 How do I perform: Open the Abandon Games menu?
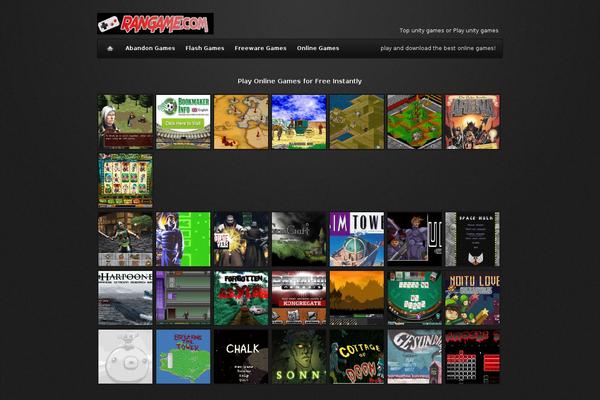[150, 48]
